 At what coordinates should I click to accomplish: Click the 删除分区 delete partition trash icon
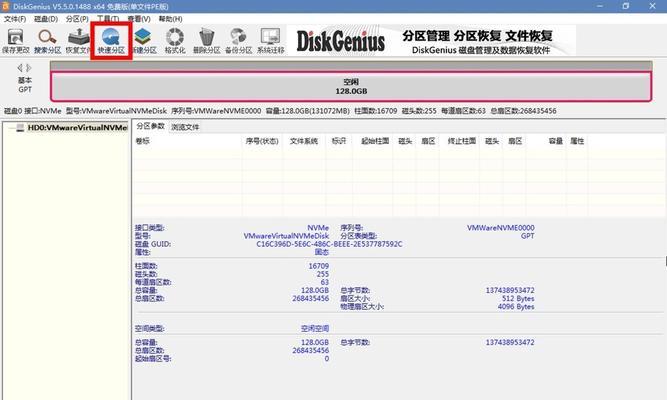click(x=207, y=41)
